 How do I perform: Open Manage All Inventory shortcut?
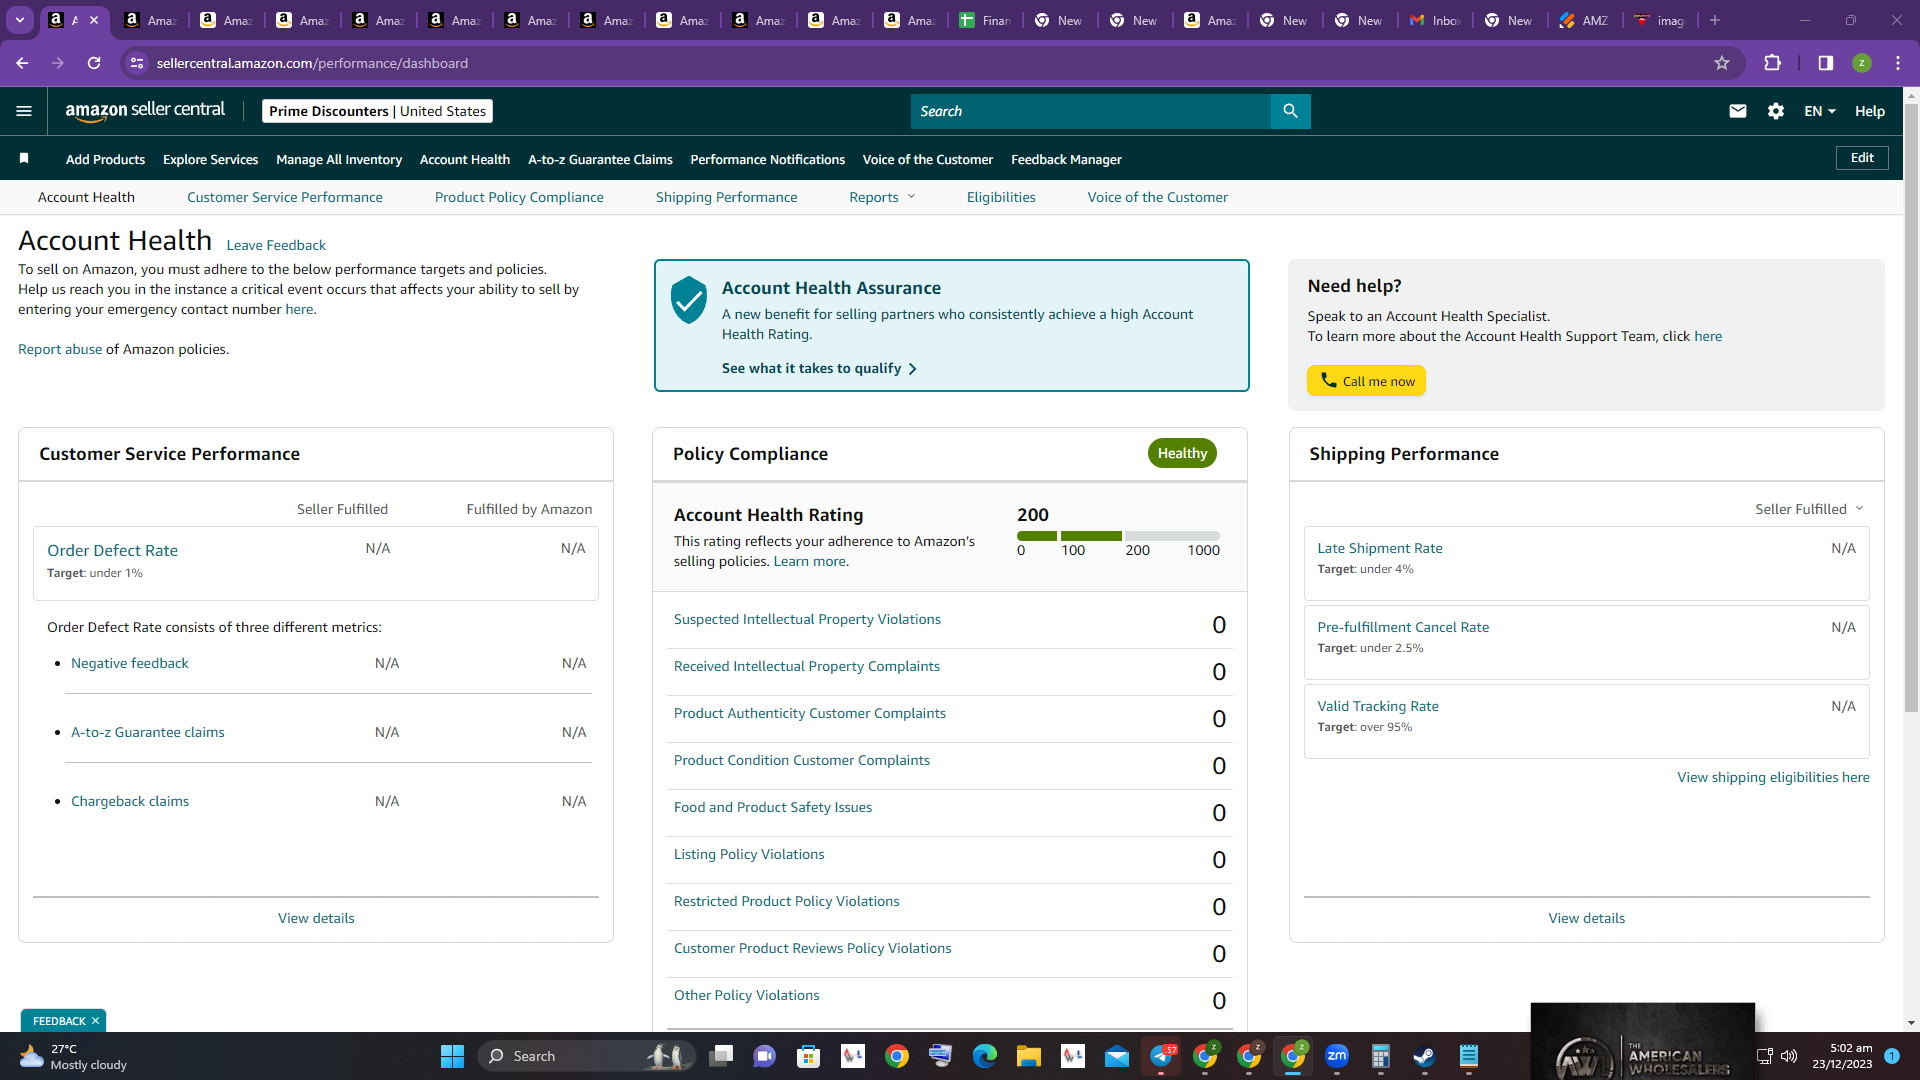tap(339, 159)
